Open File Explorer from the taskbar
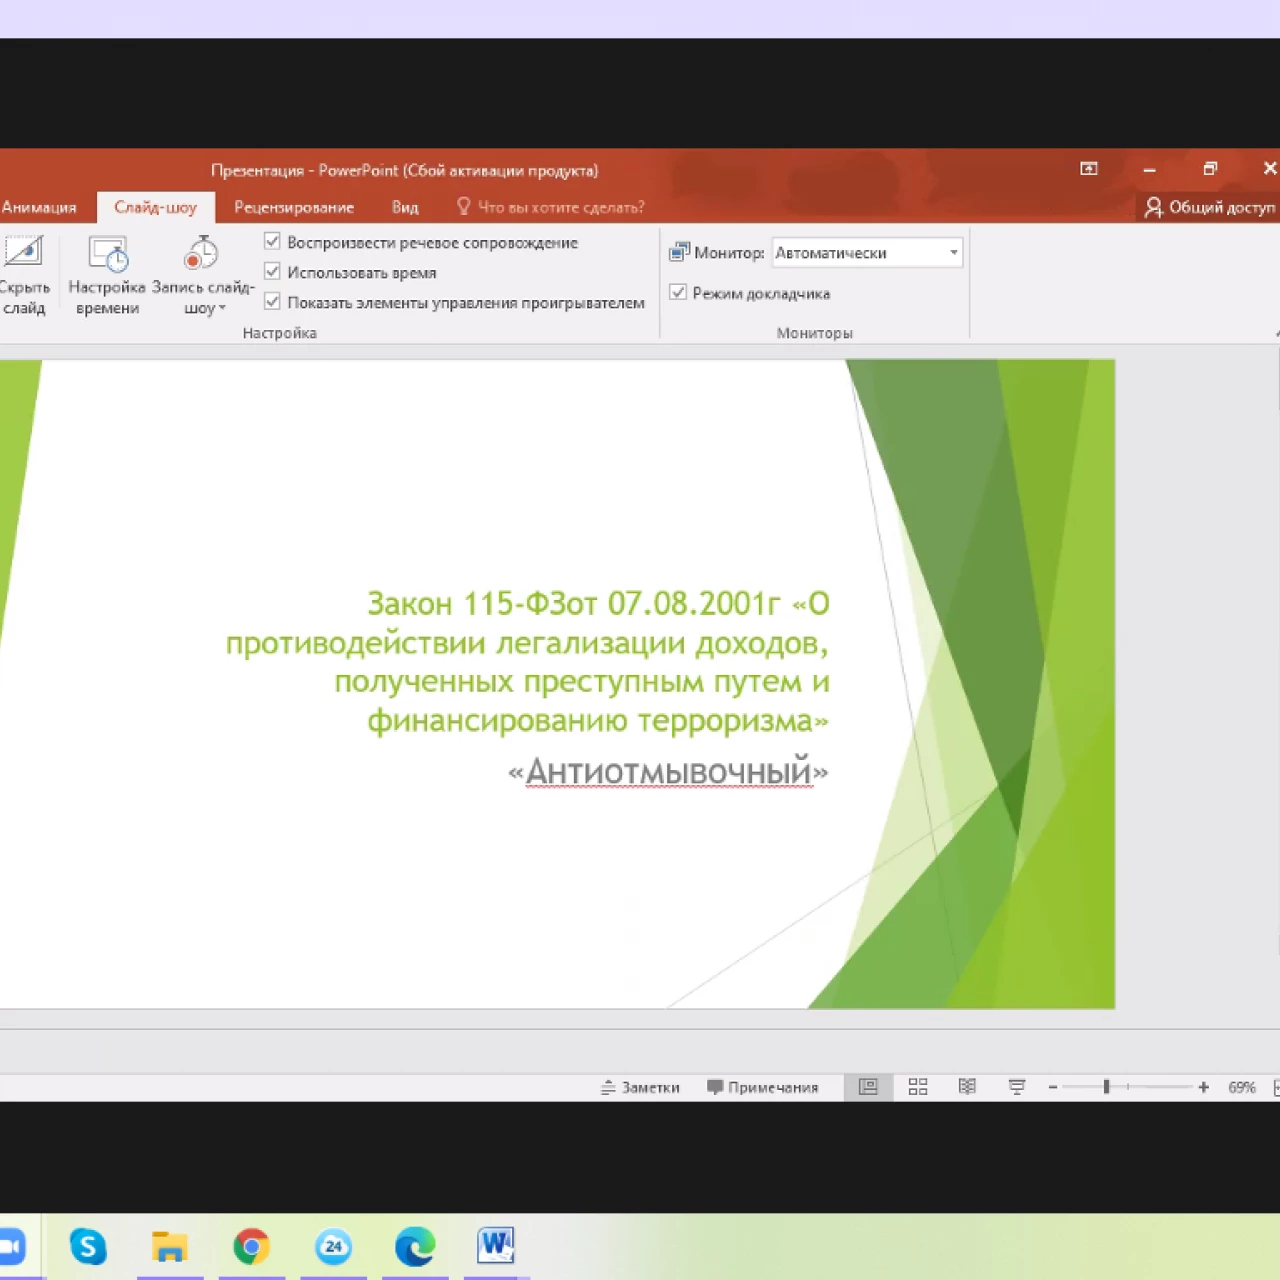 [x=170, y=1247]
